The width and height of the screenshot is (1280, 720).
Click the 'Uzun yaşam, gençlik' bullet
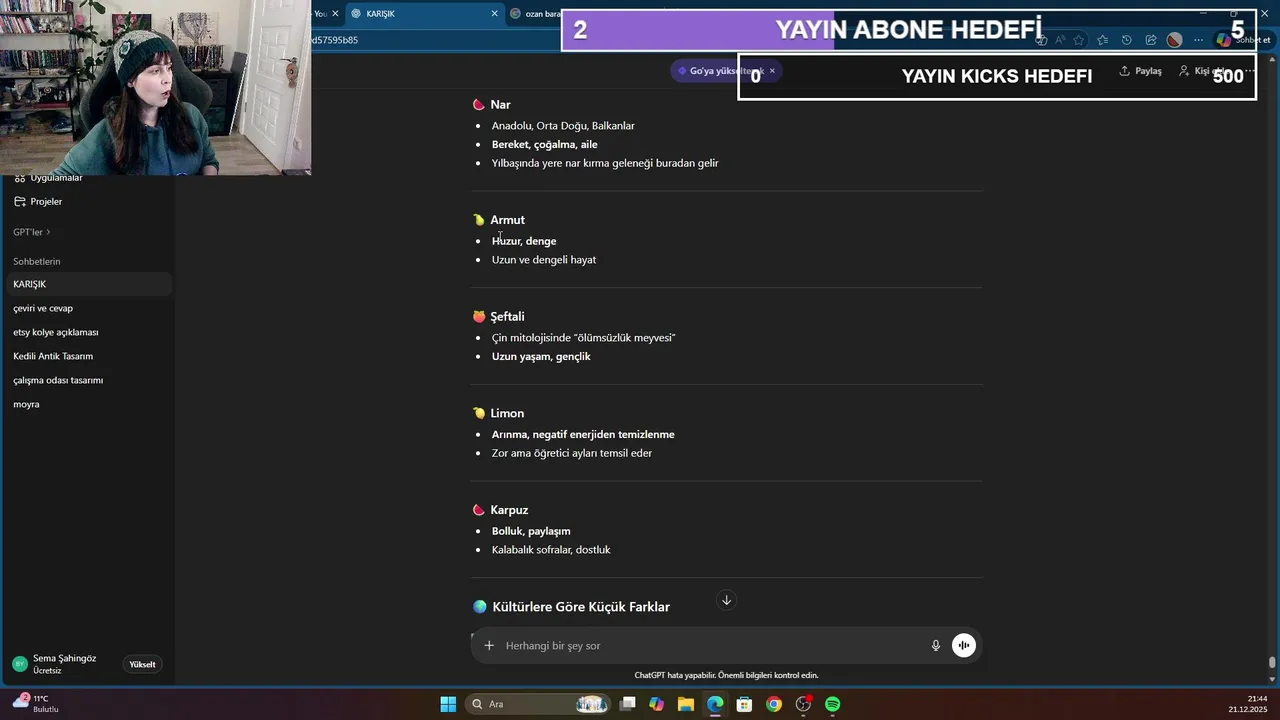[541, 357]
